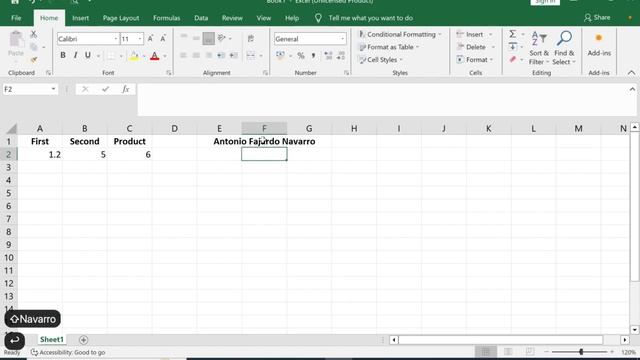Click the Format Painter brush icon
This screenshot has width=640, height=360.
[x=34, y=60]
